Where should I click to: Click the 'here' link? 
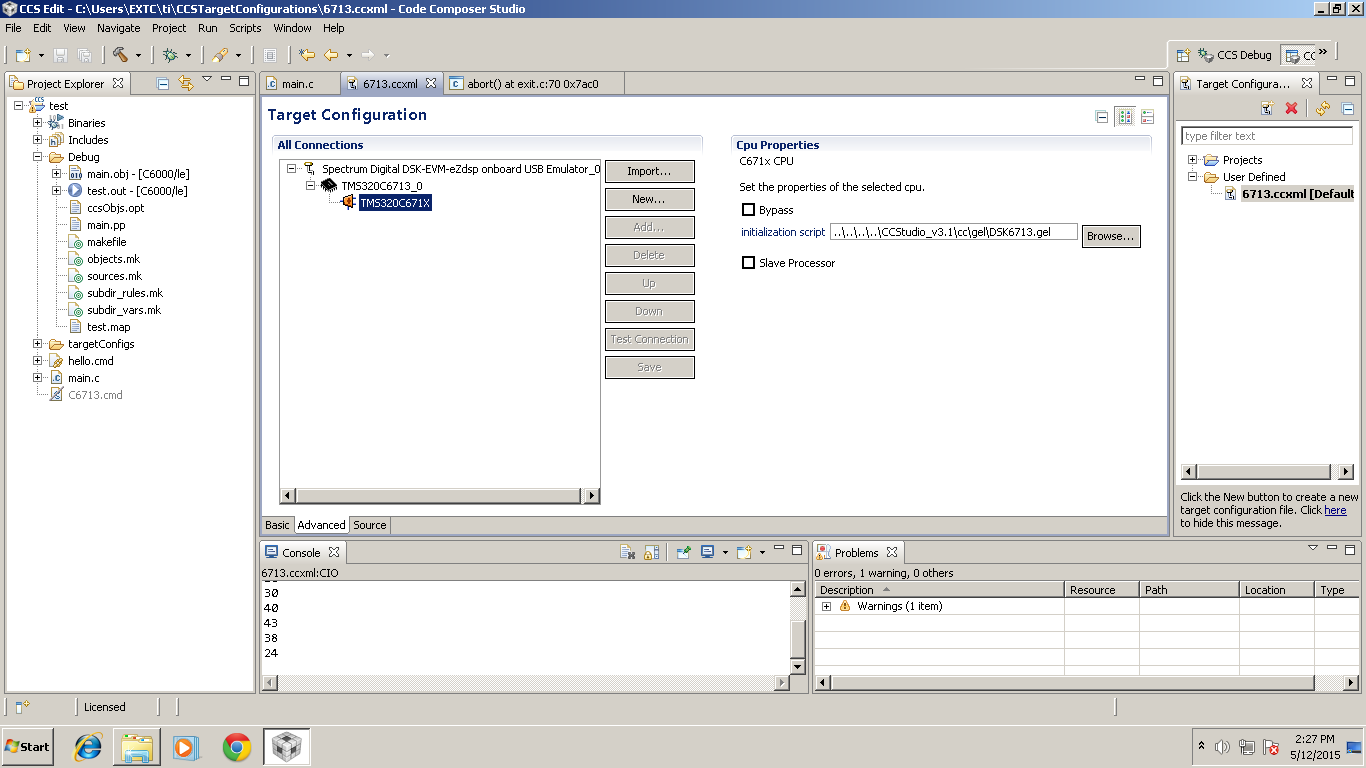(1335, 510)
